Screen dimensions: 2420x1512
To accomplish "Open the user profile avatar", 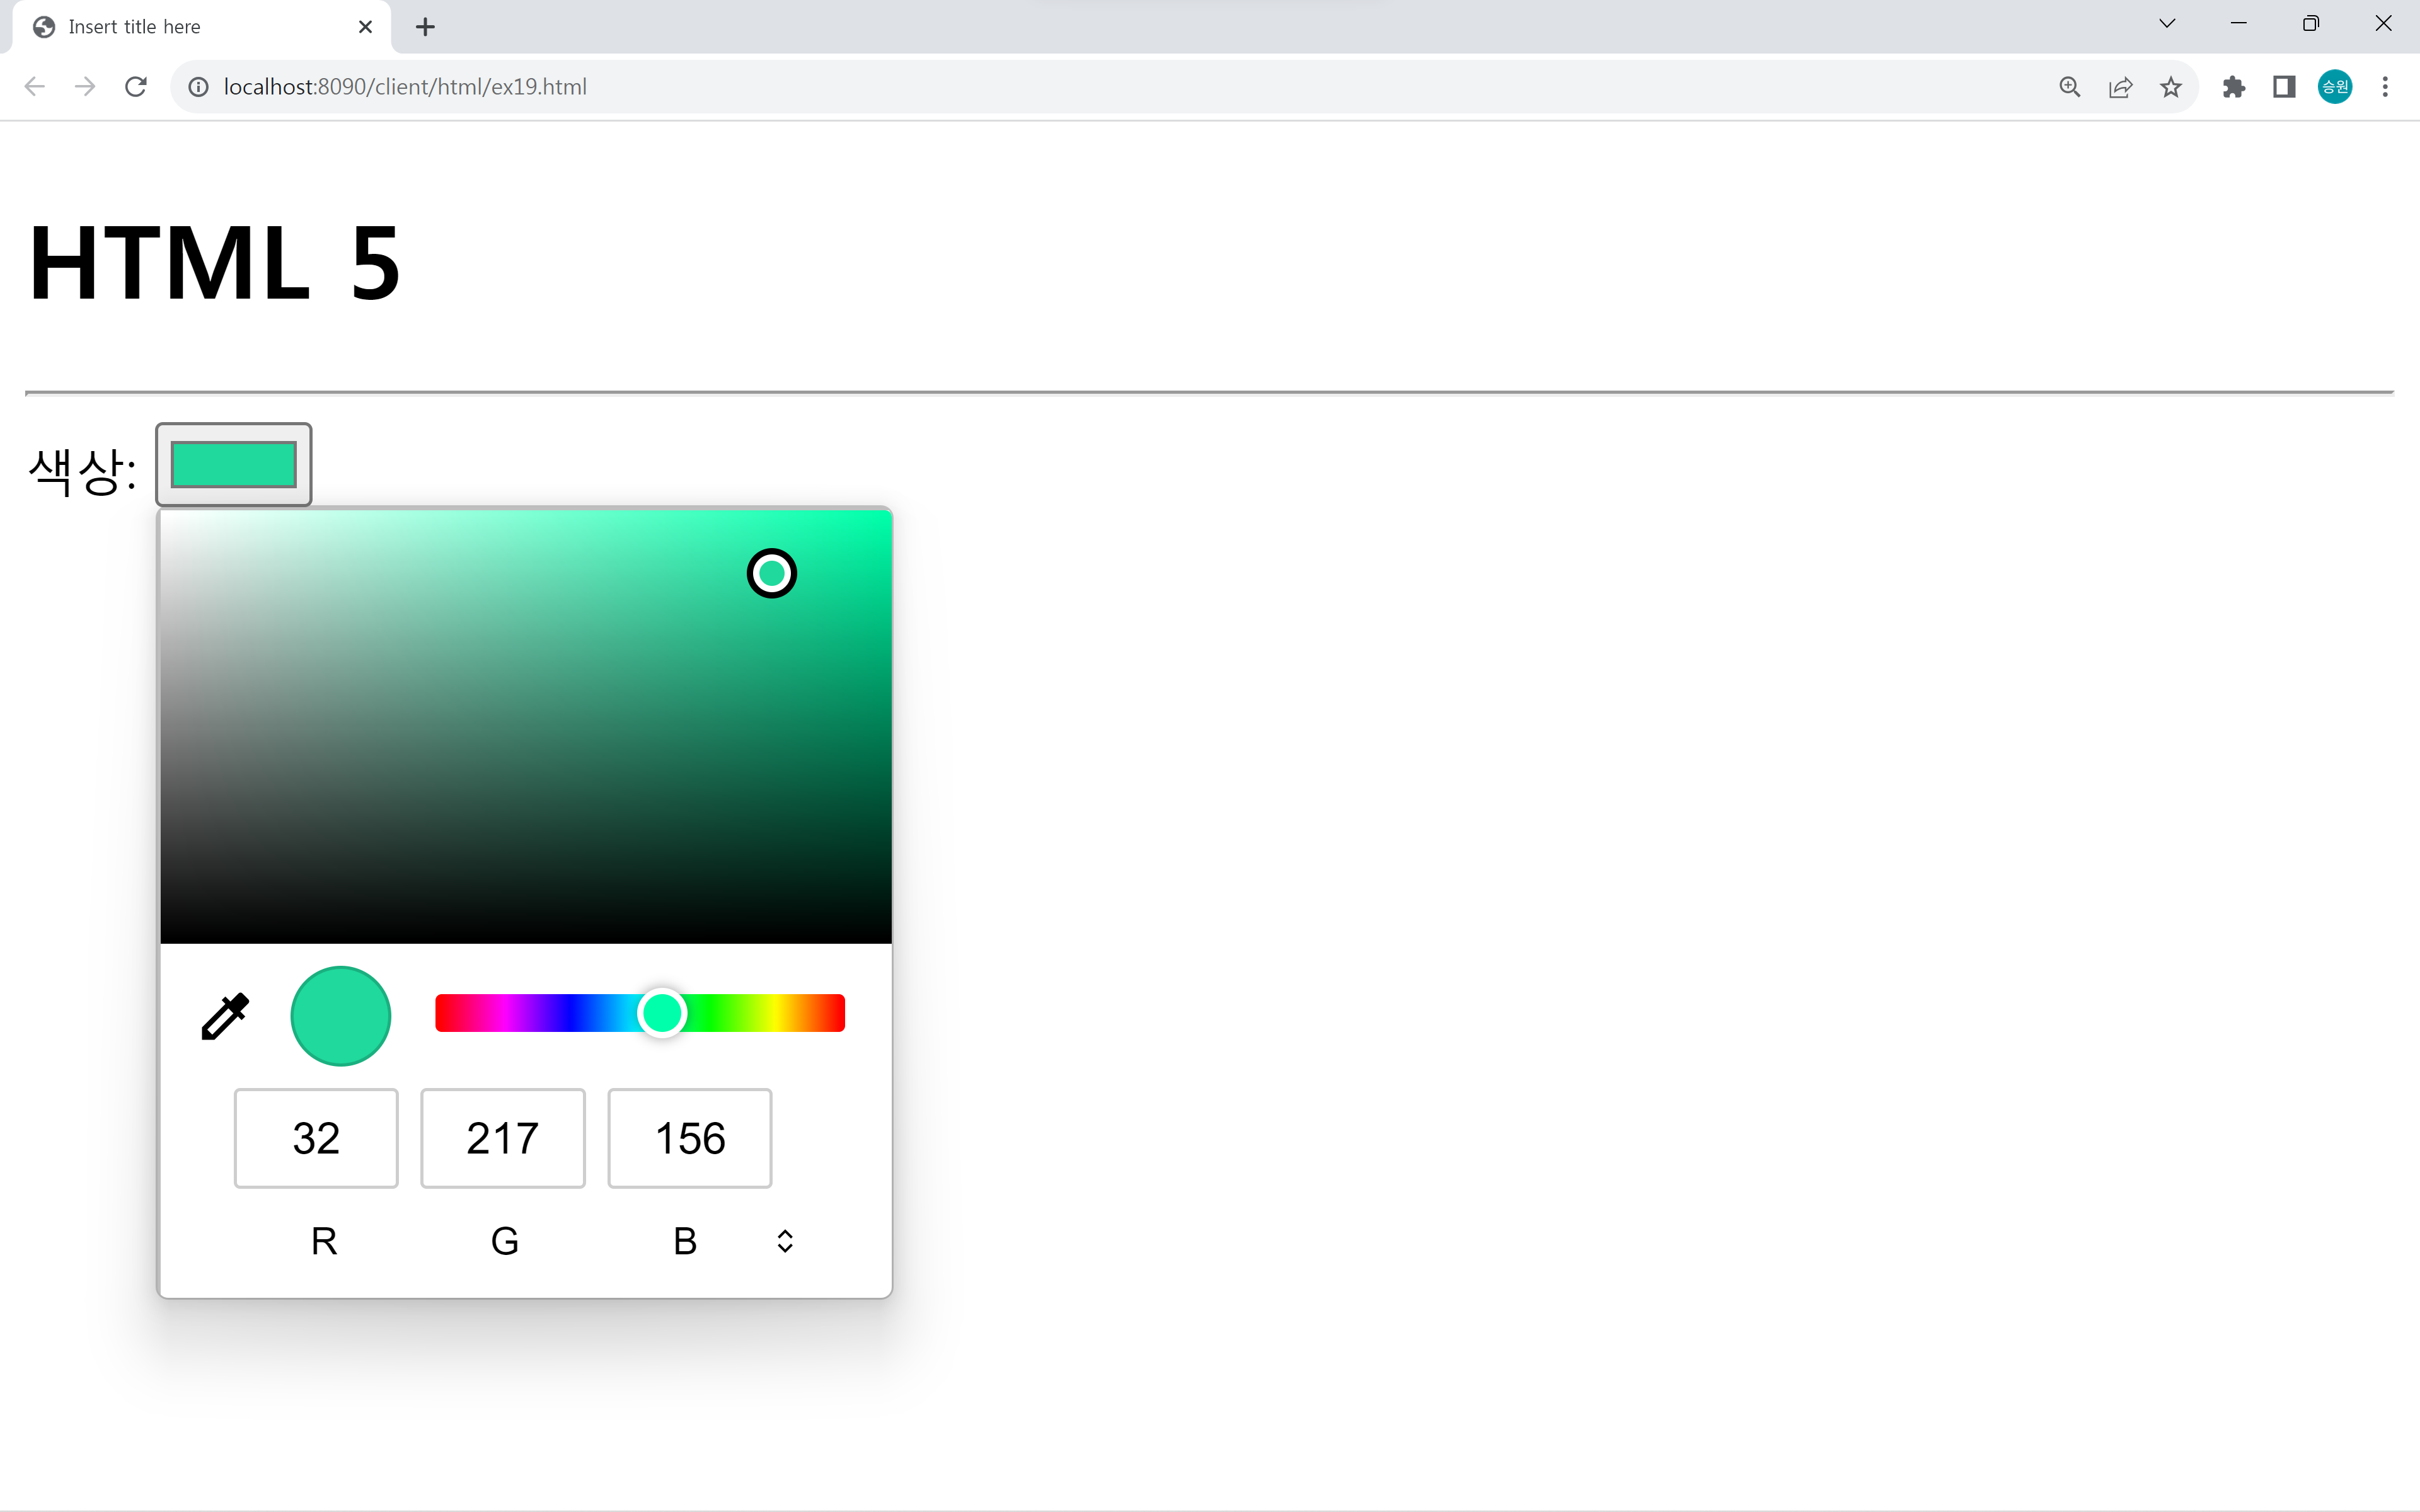I will [x=2335, y=87].
